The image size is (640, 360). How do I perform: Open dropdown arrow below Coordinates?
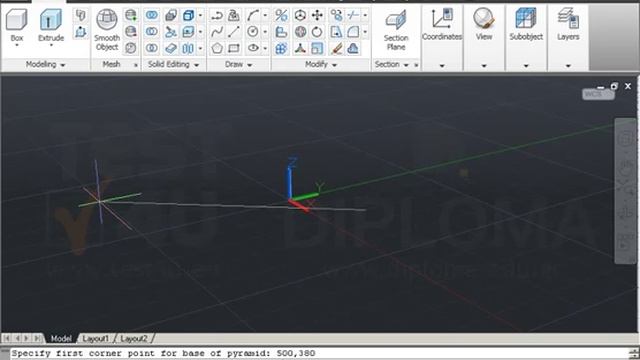(442, 65)
